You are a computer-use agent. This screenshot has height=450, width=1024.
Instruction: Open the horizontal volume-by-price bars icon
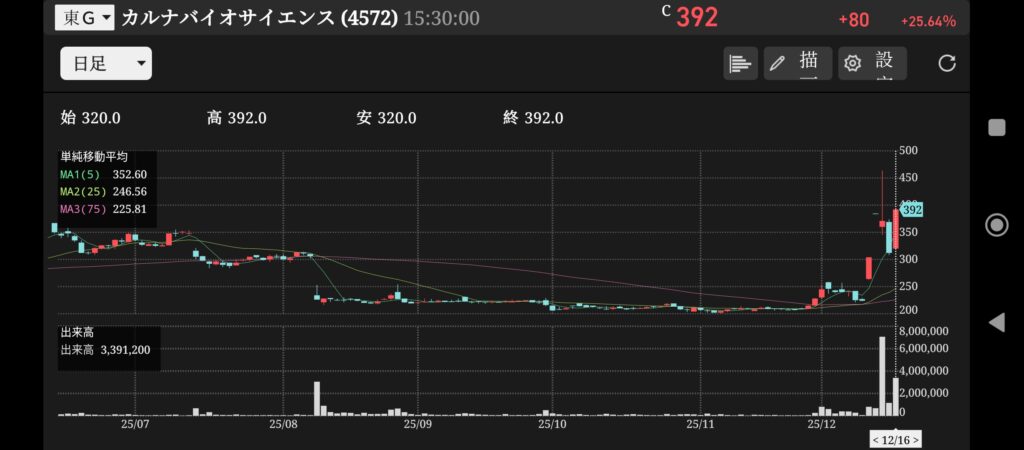pos(740,63)
